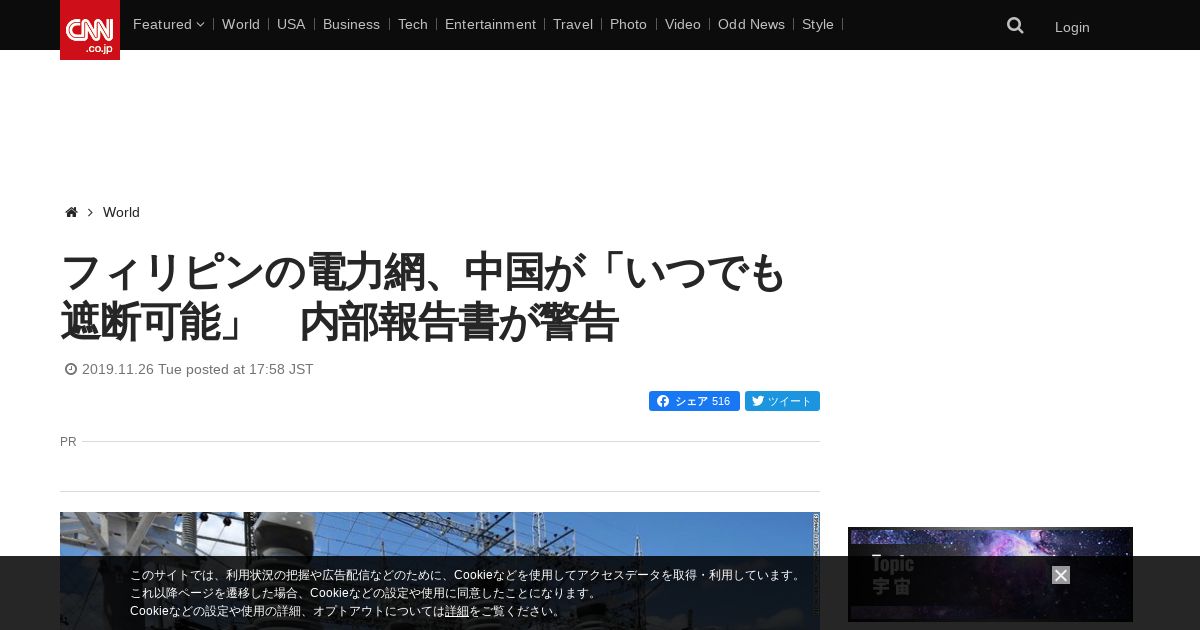Viewport: 1200px width, 630px height.
Task: Go to the USA section
Action: coord(291,24)
